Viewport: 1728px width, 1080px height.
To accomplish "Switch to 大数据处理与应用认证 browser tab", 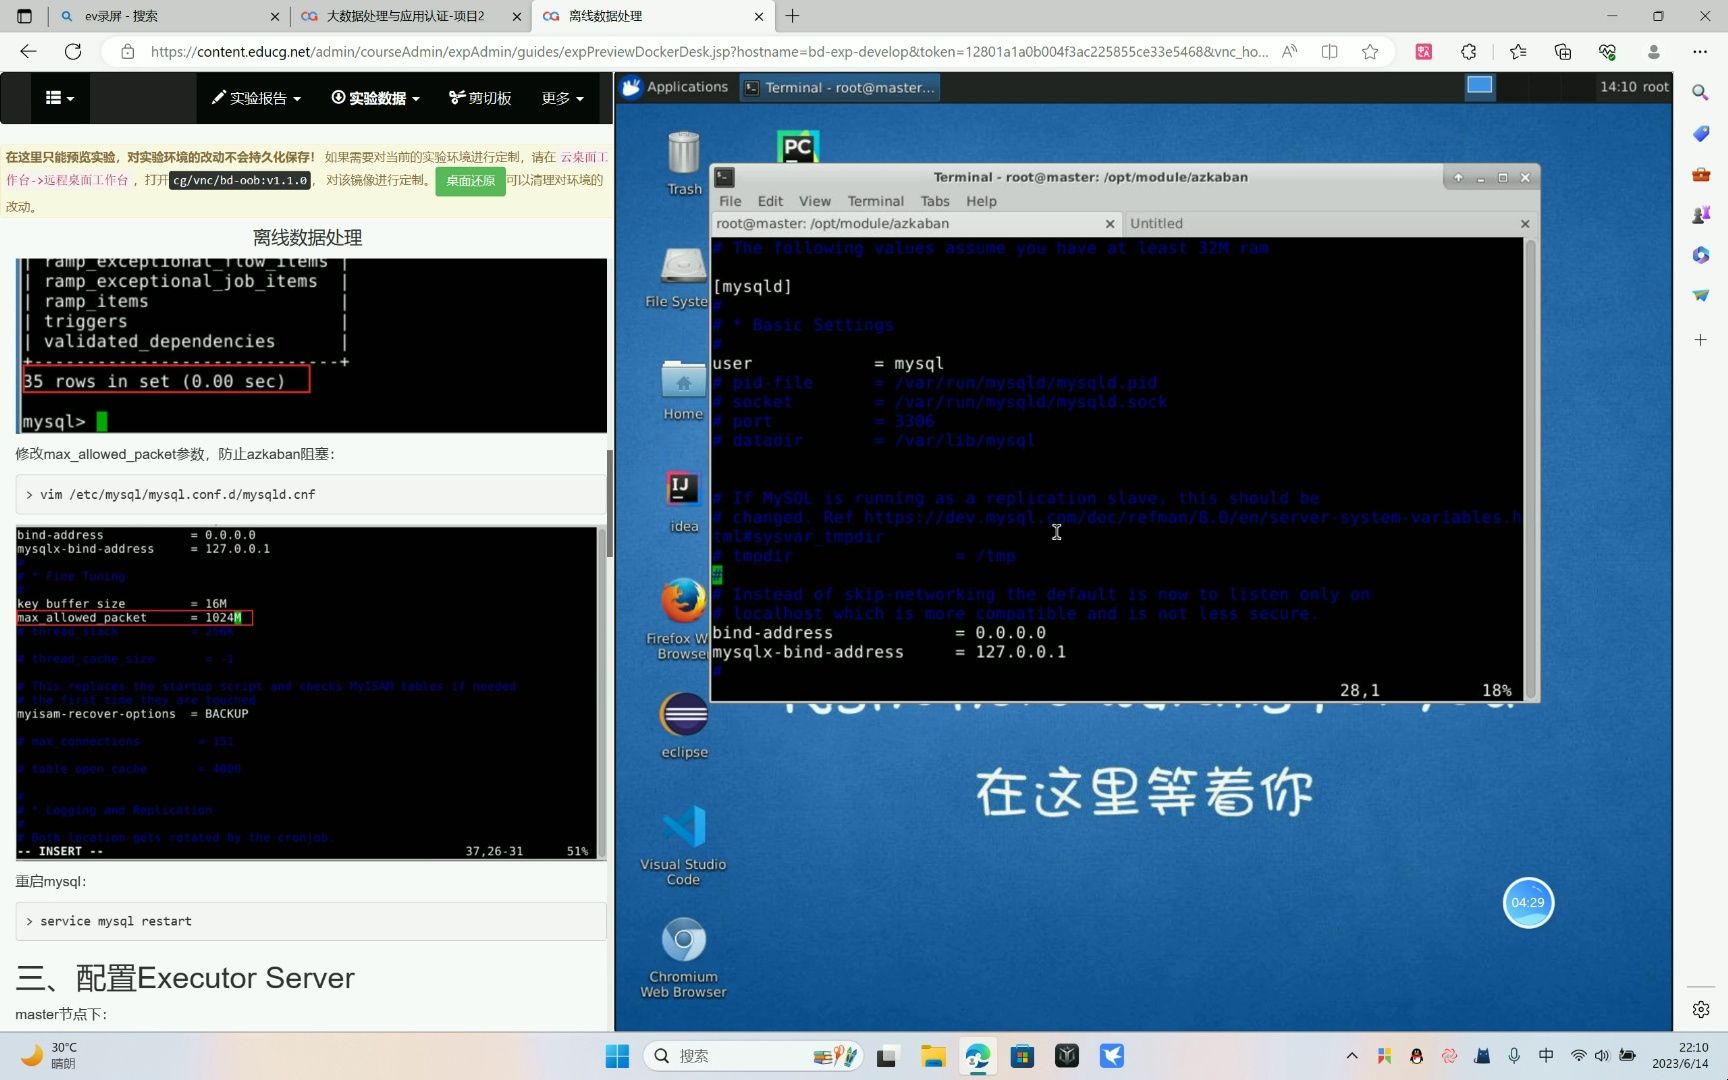I will (411, 16).
